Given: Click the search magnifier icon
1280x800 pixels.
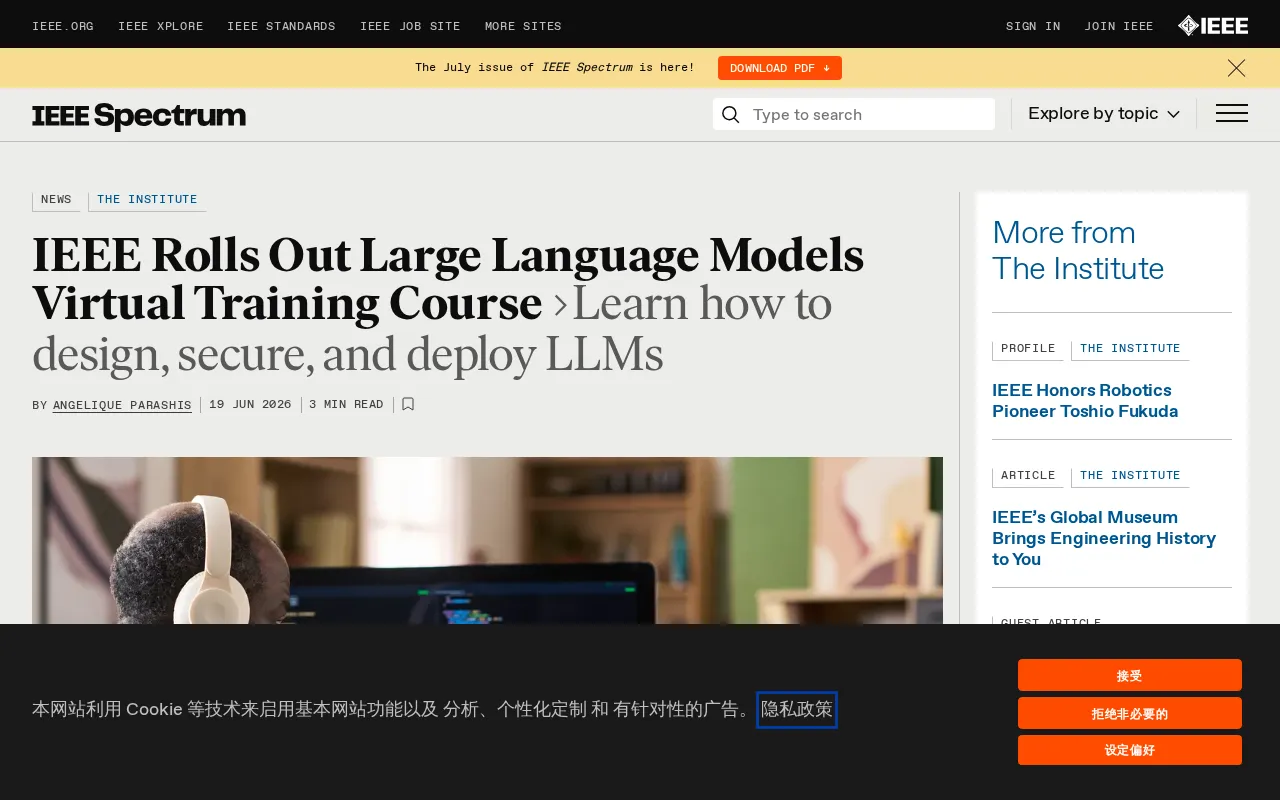Looking at the screenshot, I should pos(731,115).
